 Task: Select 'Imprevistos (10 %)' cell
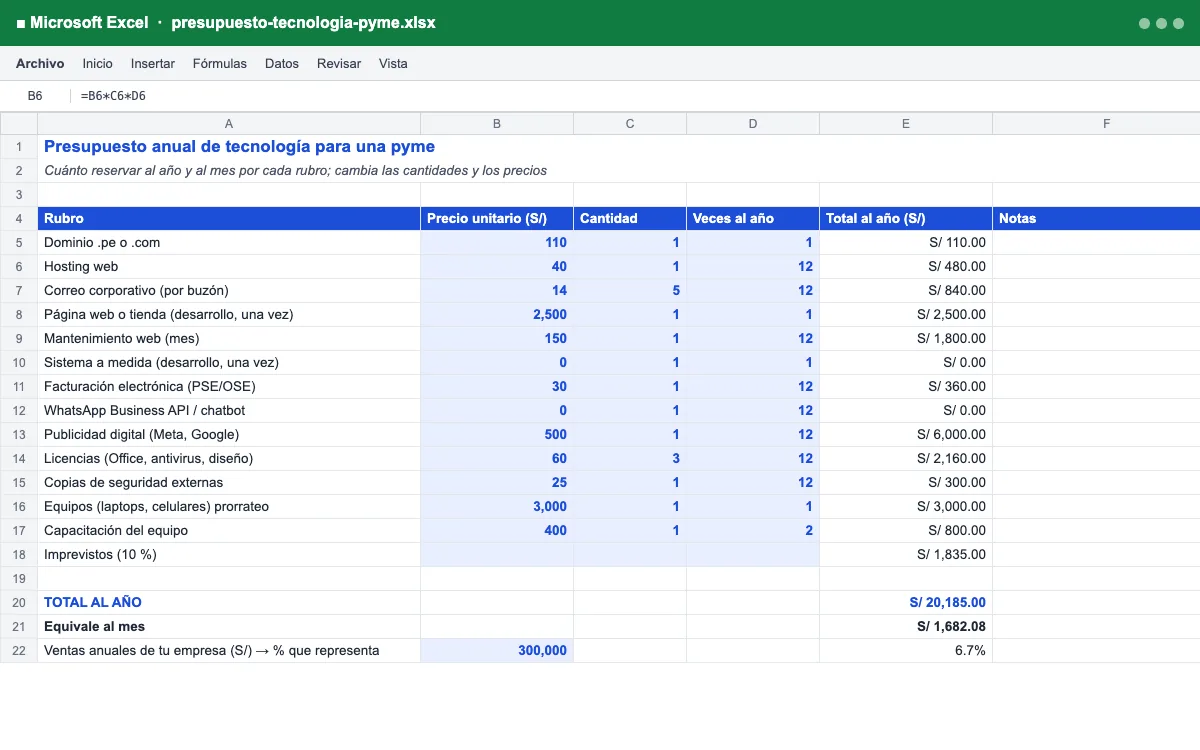click(229, 554)
